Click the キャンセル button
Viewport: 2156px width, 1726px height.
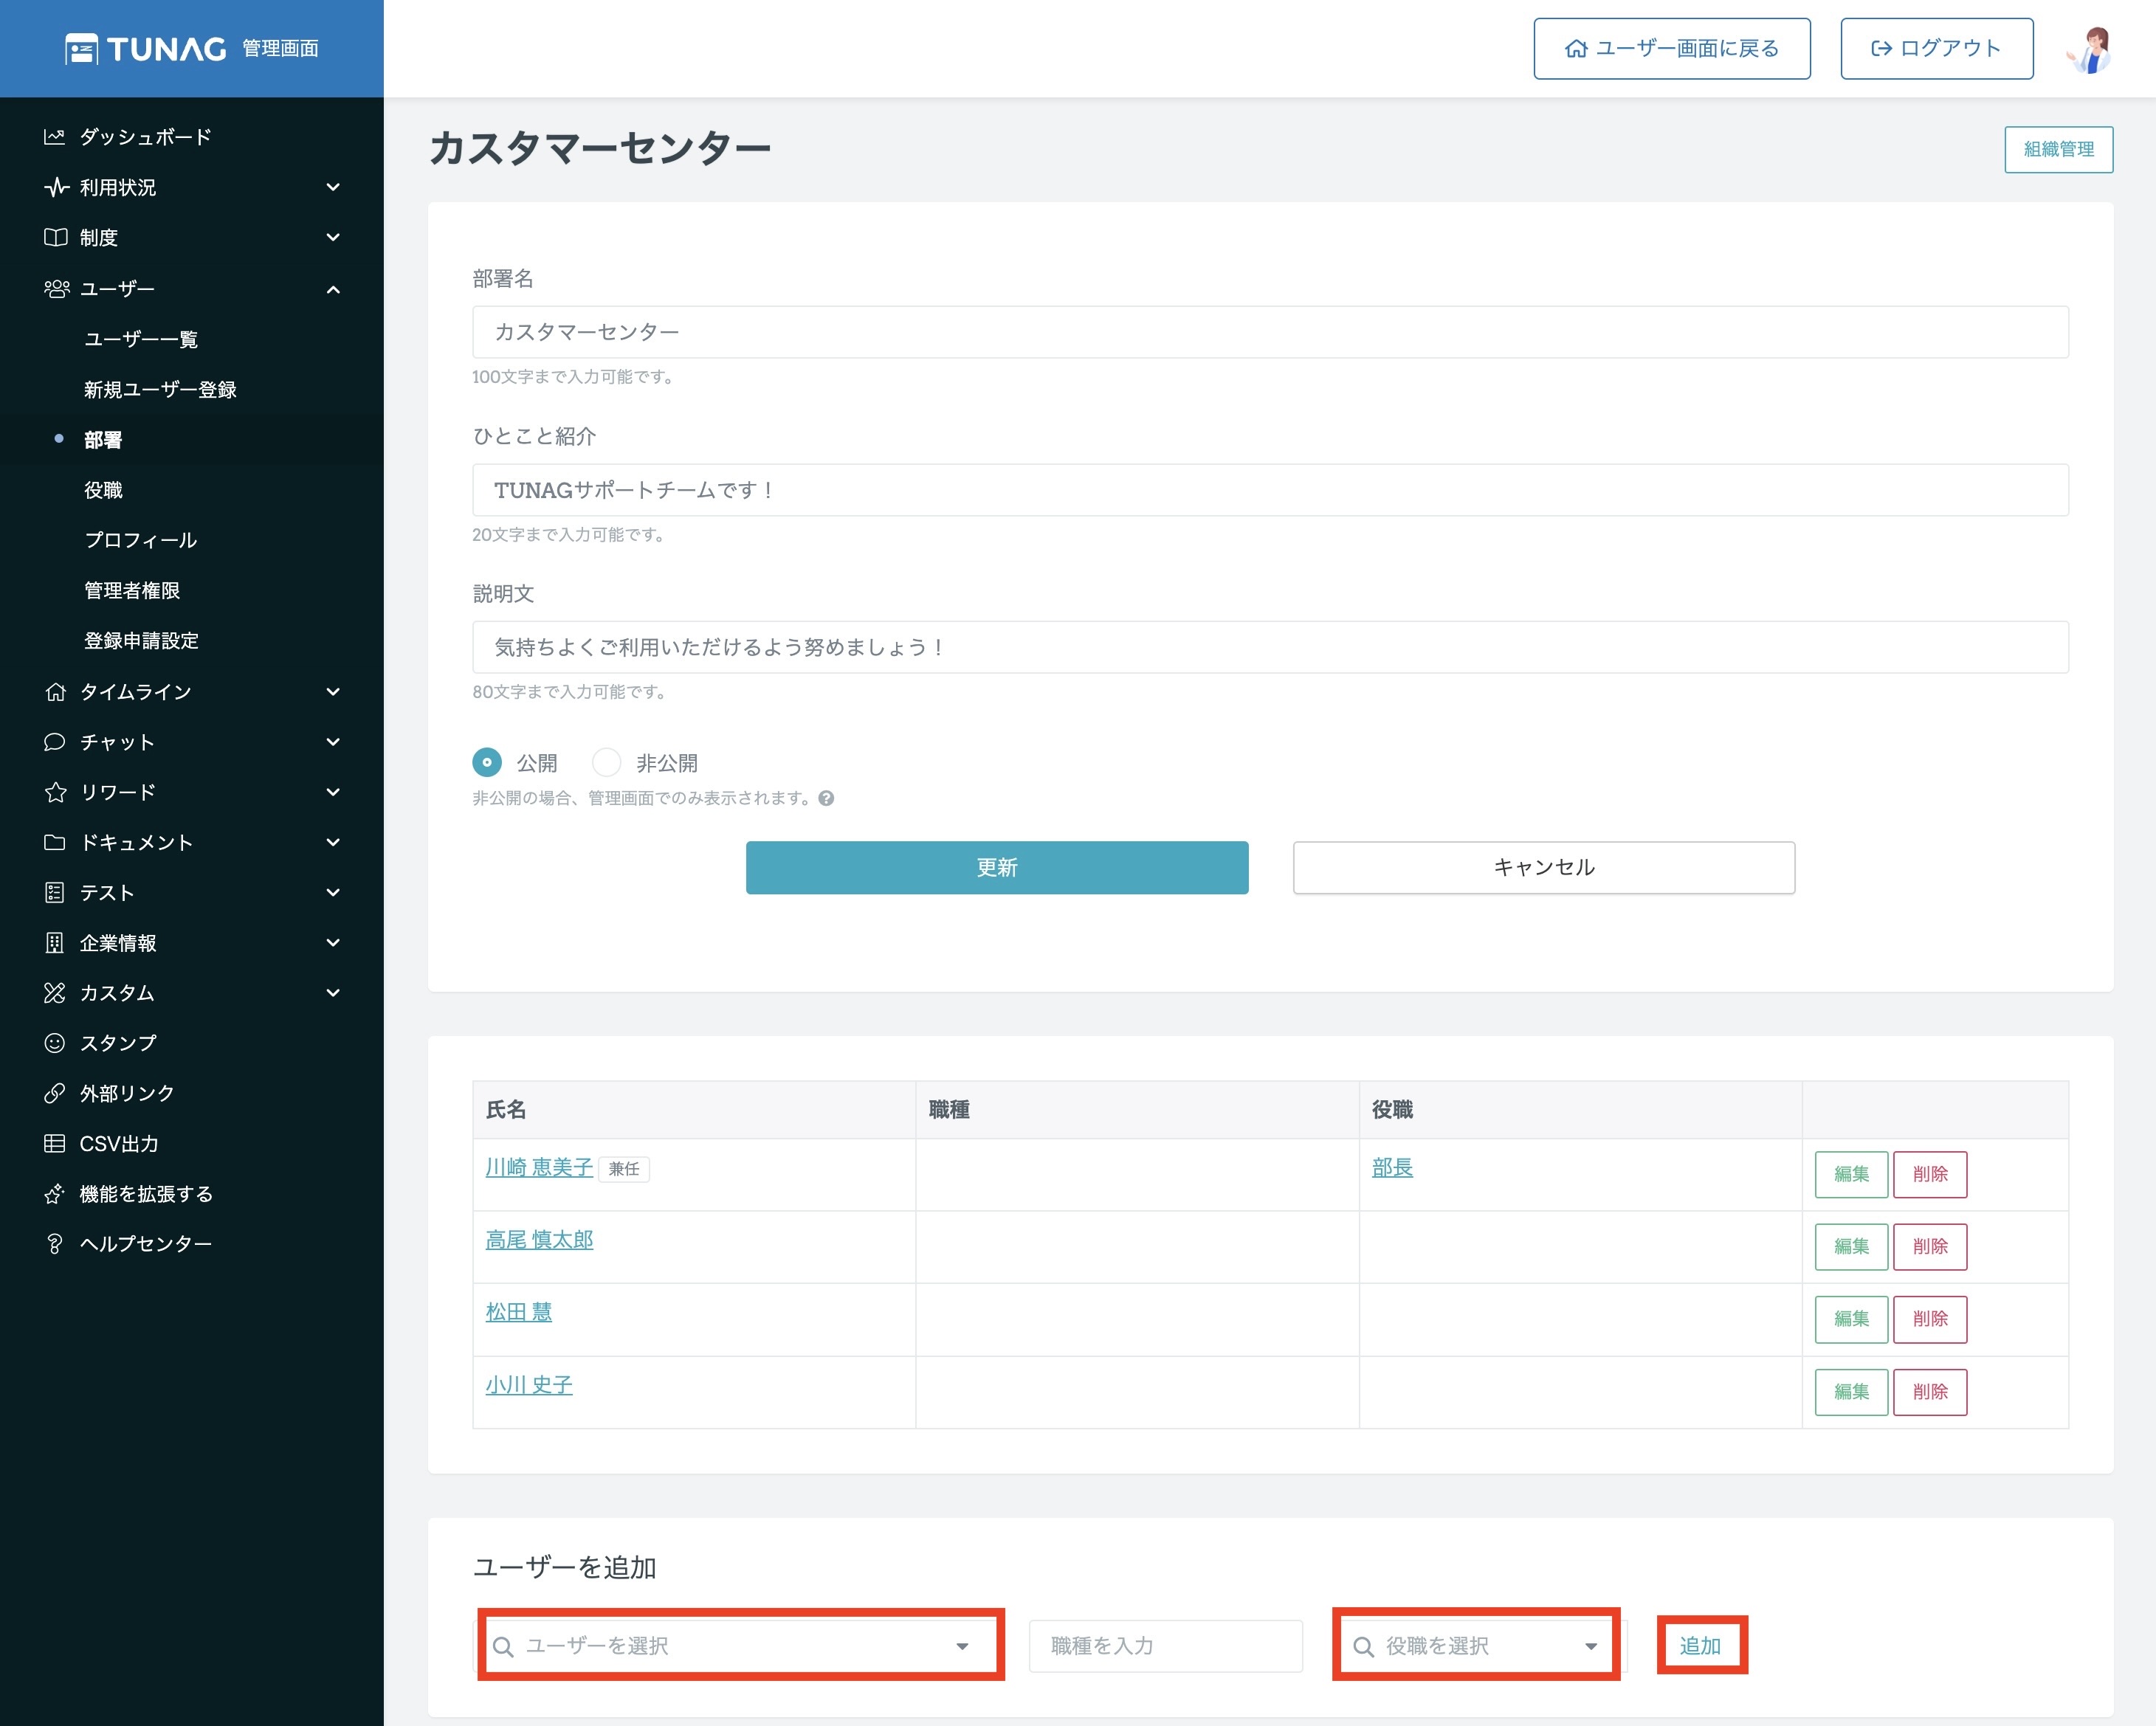coord(1544,867)
